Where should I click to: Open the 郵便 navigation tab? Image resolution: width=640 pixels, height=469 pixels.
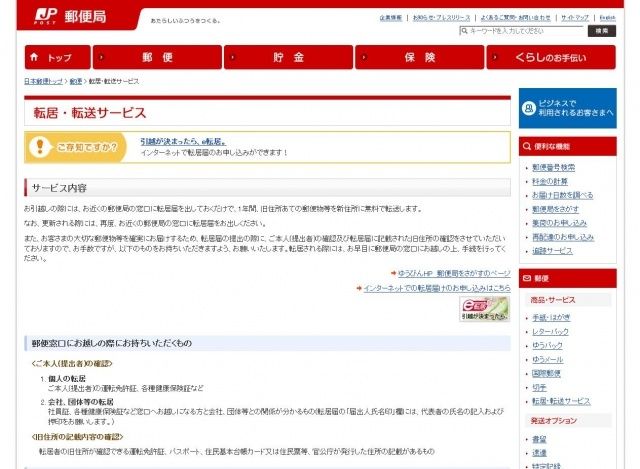(x=158, y=57)
